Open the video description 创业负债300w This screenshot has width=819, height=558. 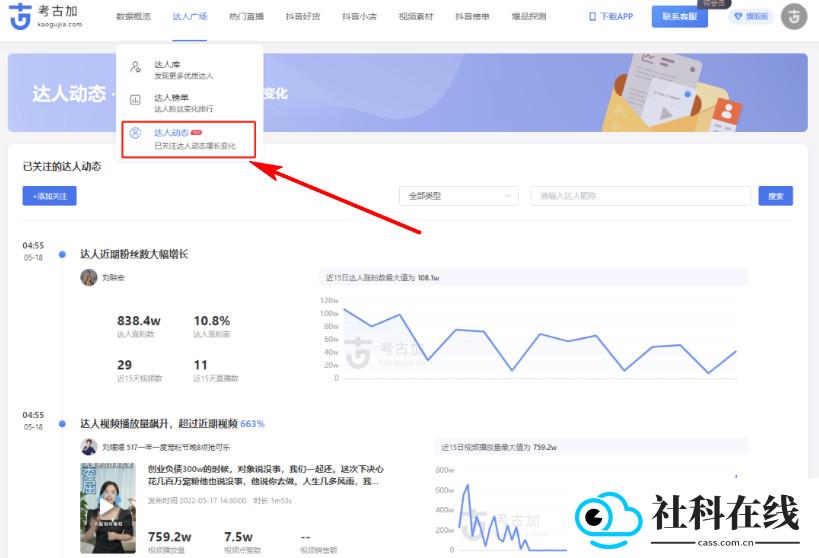click(265, 475)
